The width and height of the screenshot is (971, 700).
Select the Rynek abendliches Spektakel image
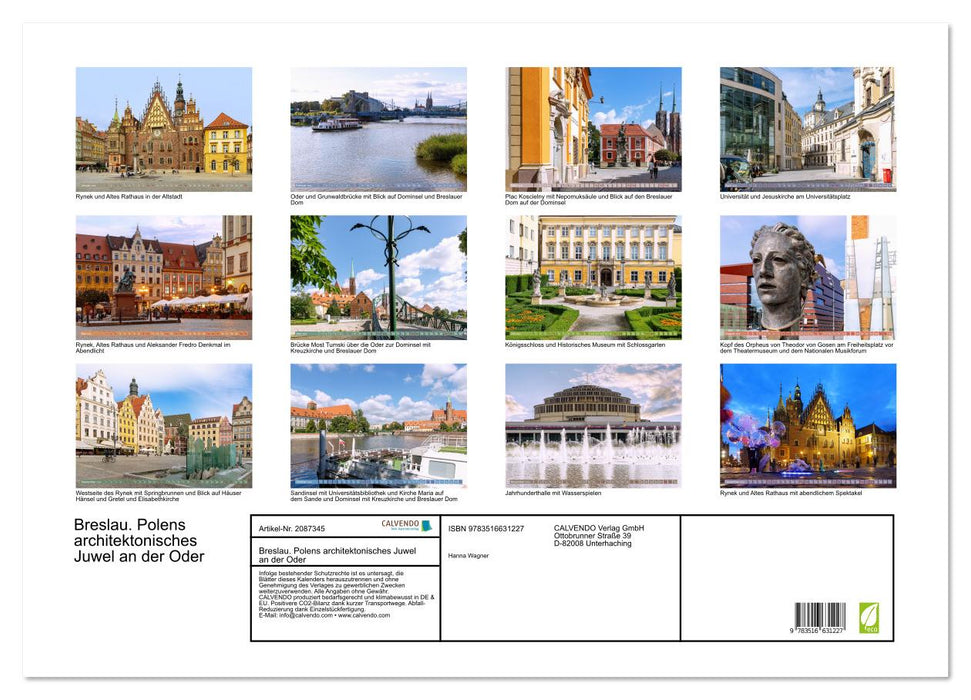(x=812, y=425)
